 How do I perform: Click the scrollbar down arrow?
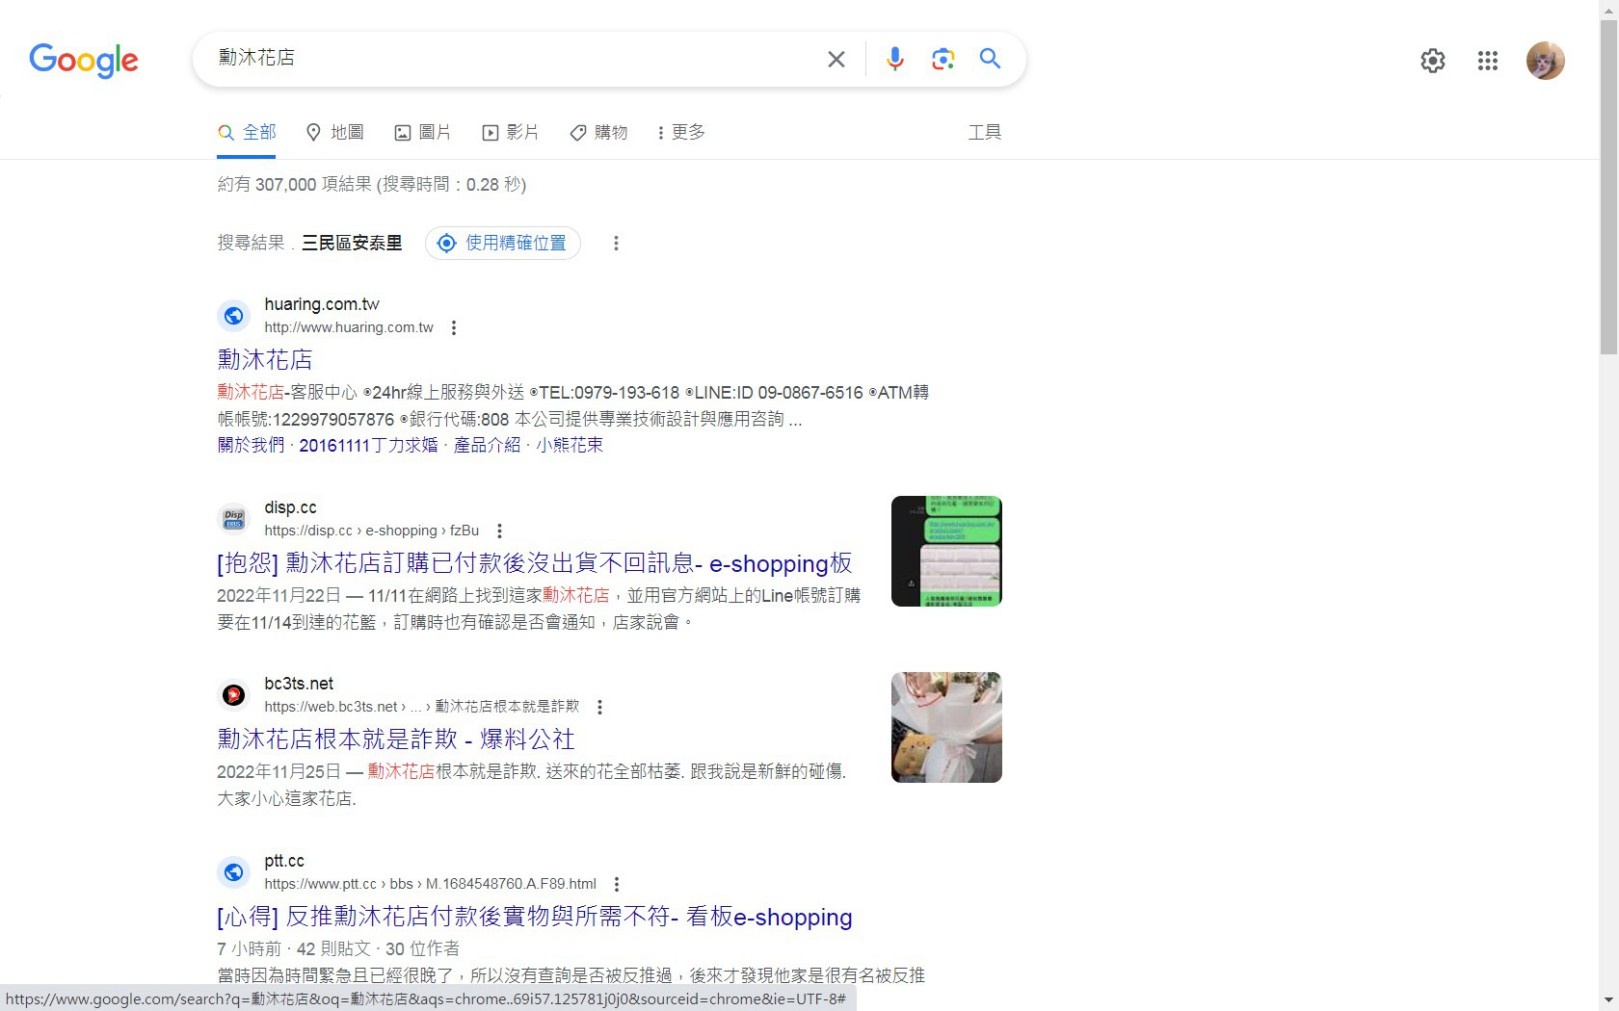coord(1608,1000)
